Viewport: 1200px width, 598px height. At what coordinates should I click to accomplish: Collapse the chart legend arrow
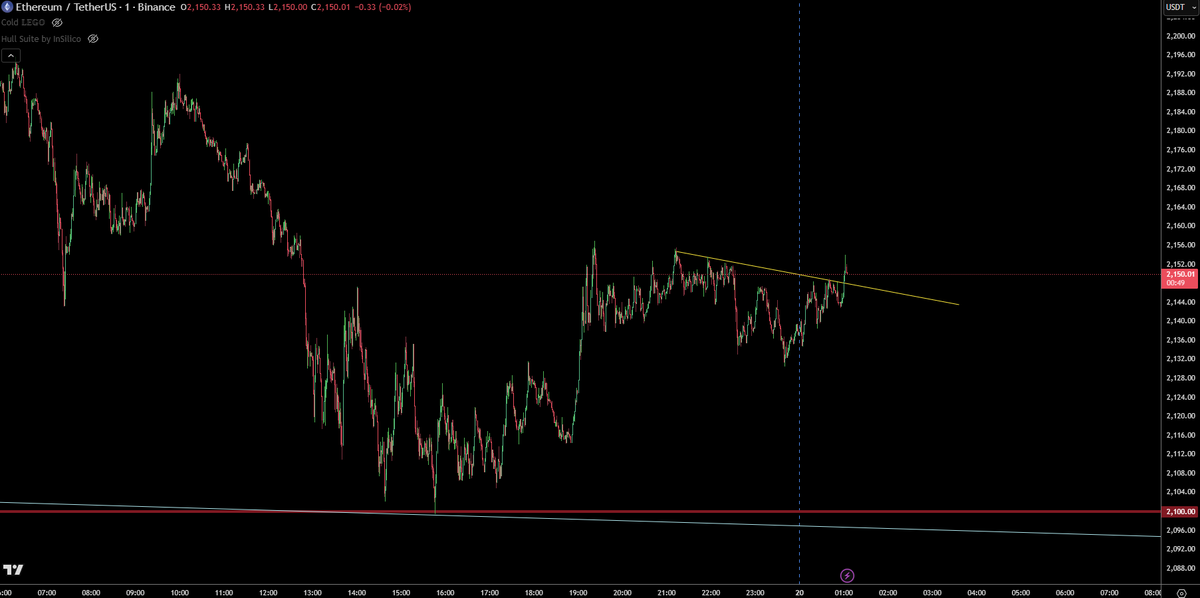click(9, 55)
